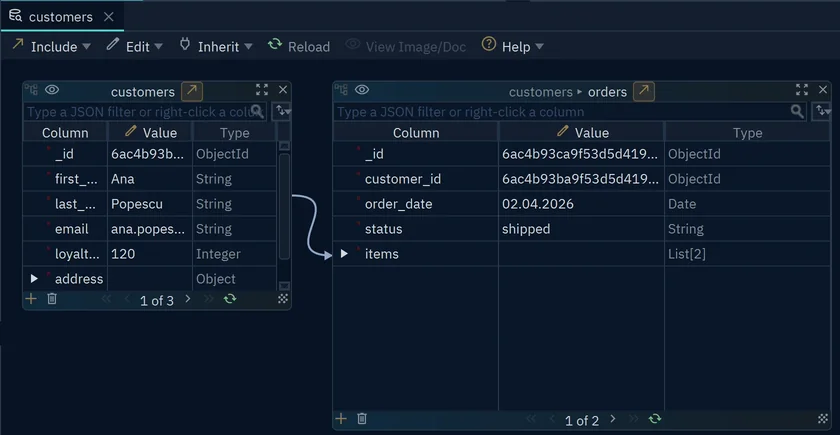Click the customers panel vertical scrollbar
840x435 pixels.
pyautogui.click(x=284, y=207)
